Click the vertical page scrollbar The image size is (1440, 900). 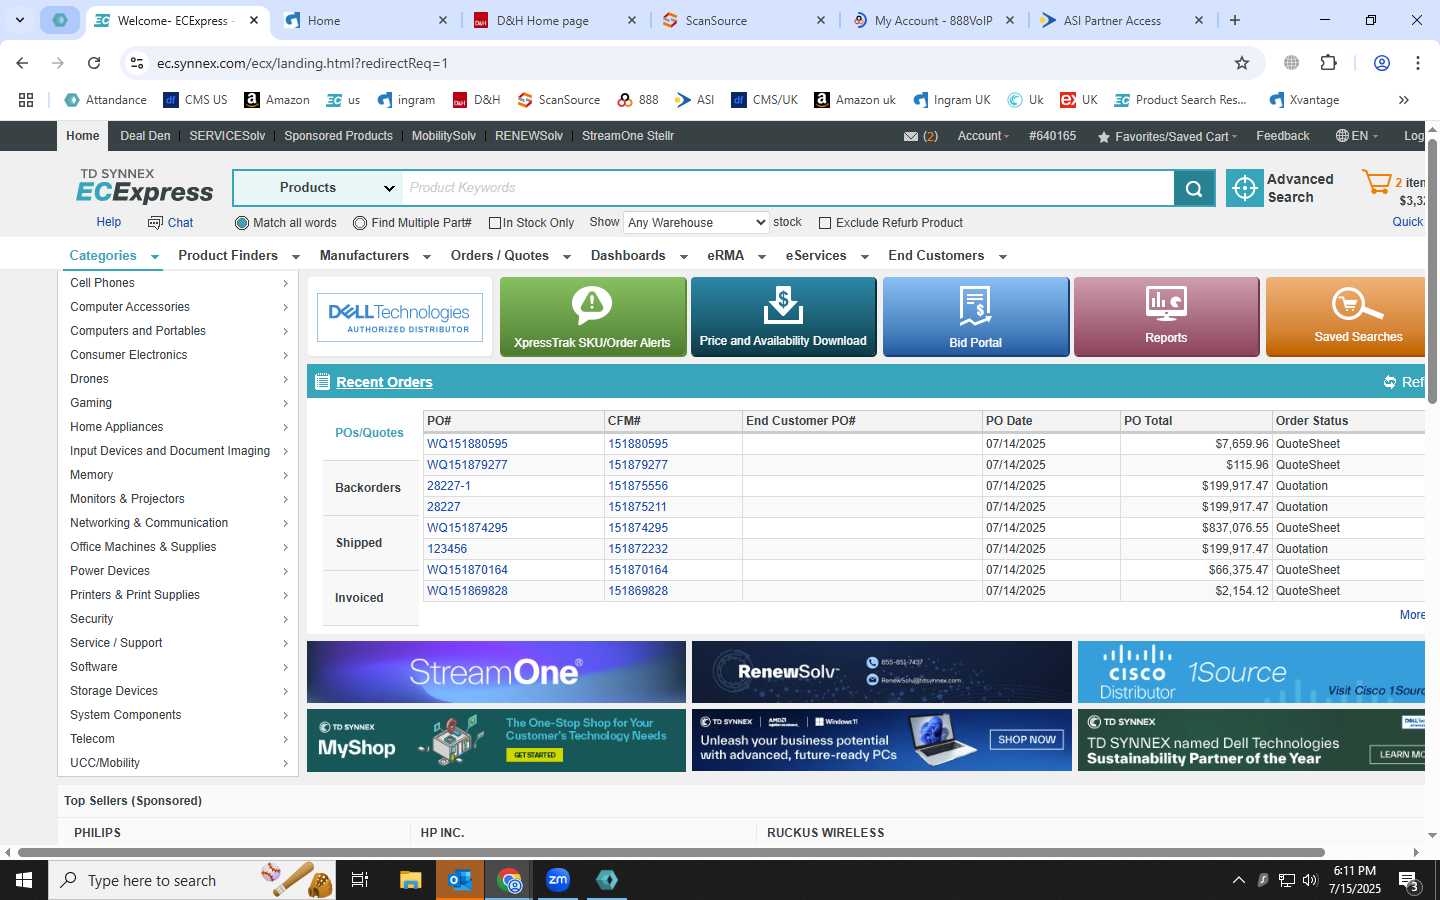[1432, 270]
